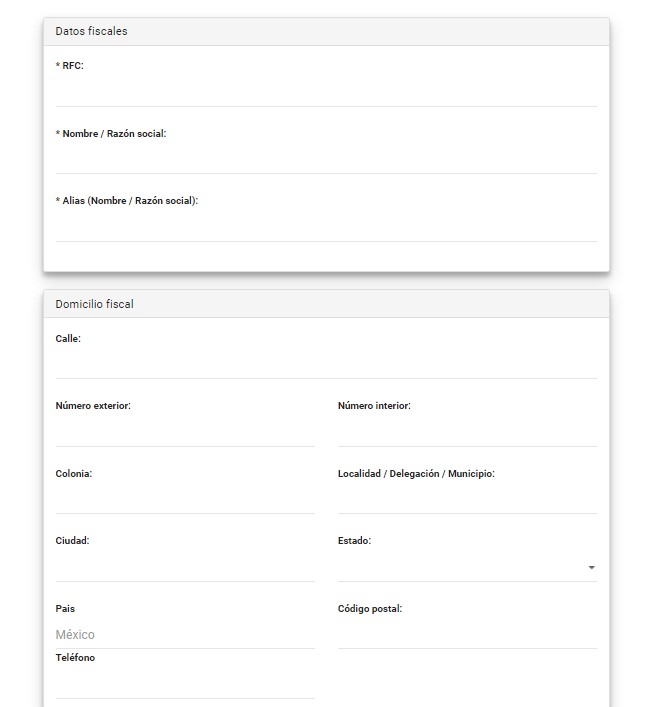Select the Número exterior field
The height and width of the screenshot is (707, 664).
pos(185,434)
